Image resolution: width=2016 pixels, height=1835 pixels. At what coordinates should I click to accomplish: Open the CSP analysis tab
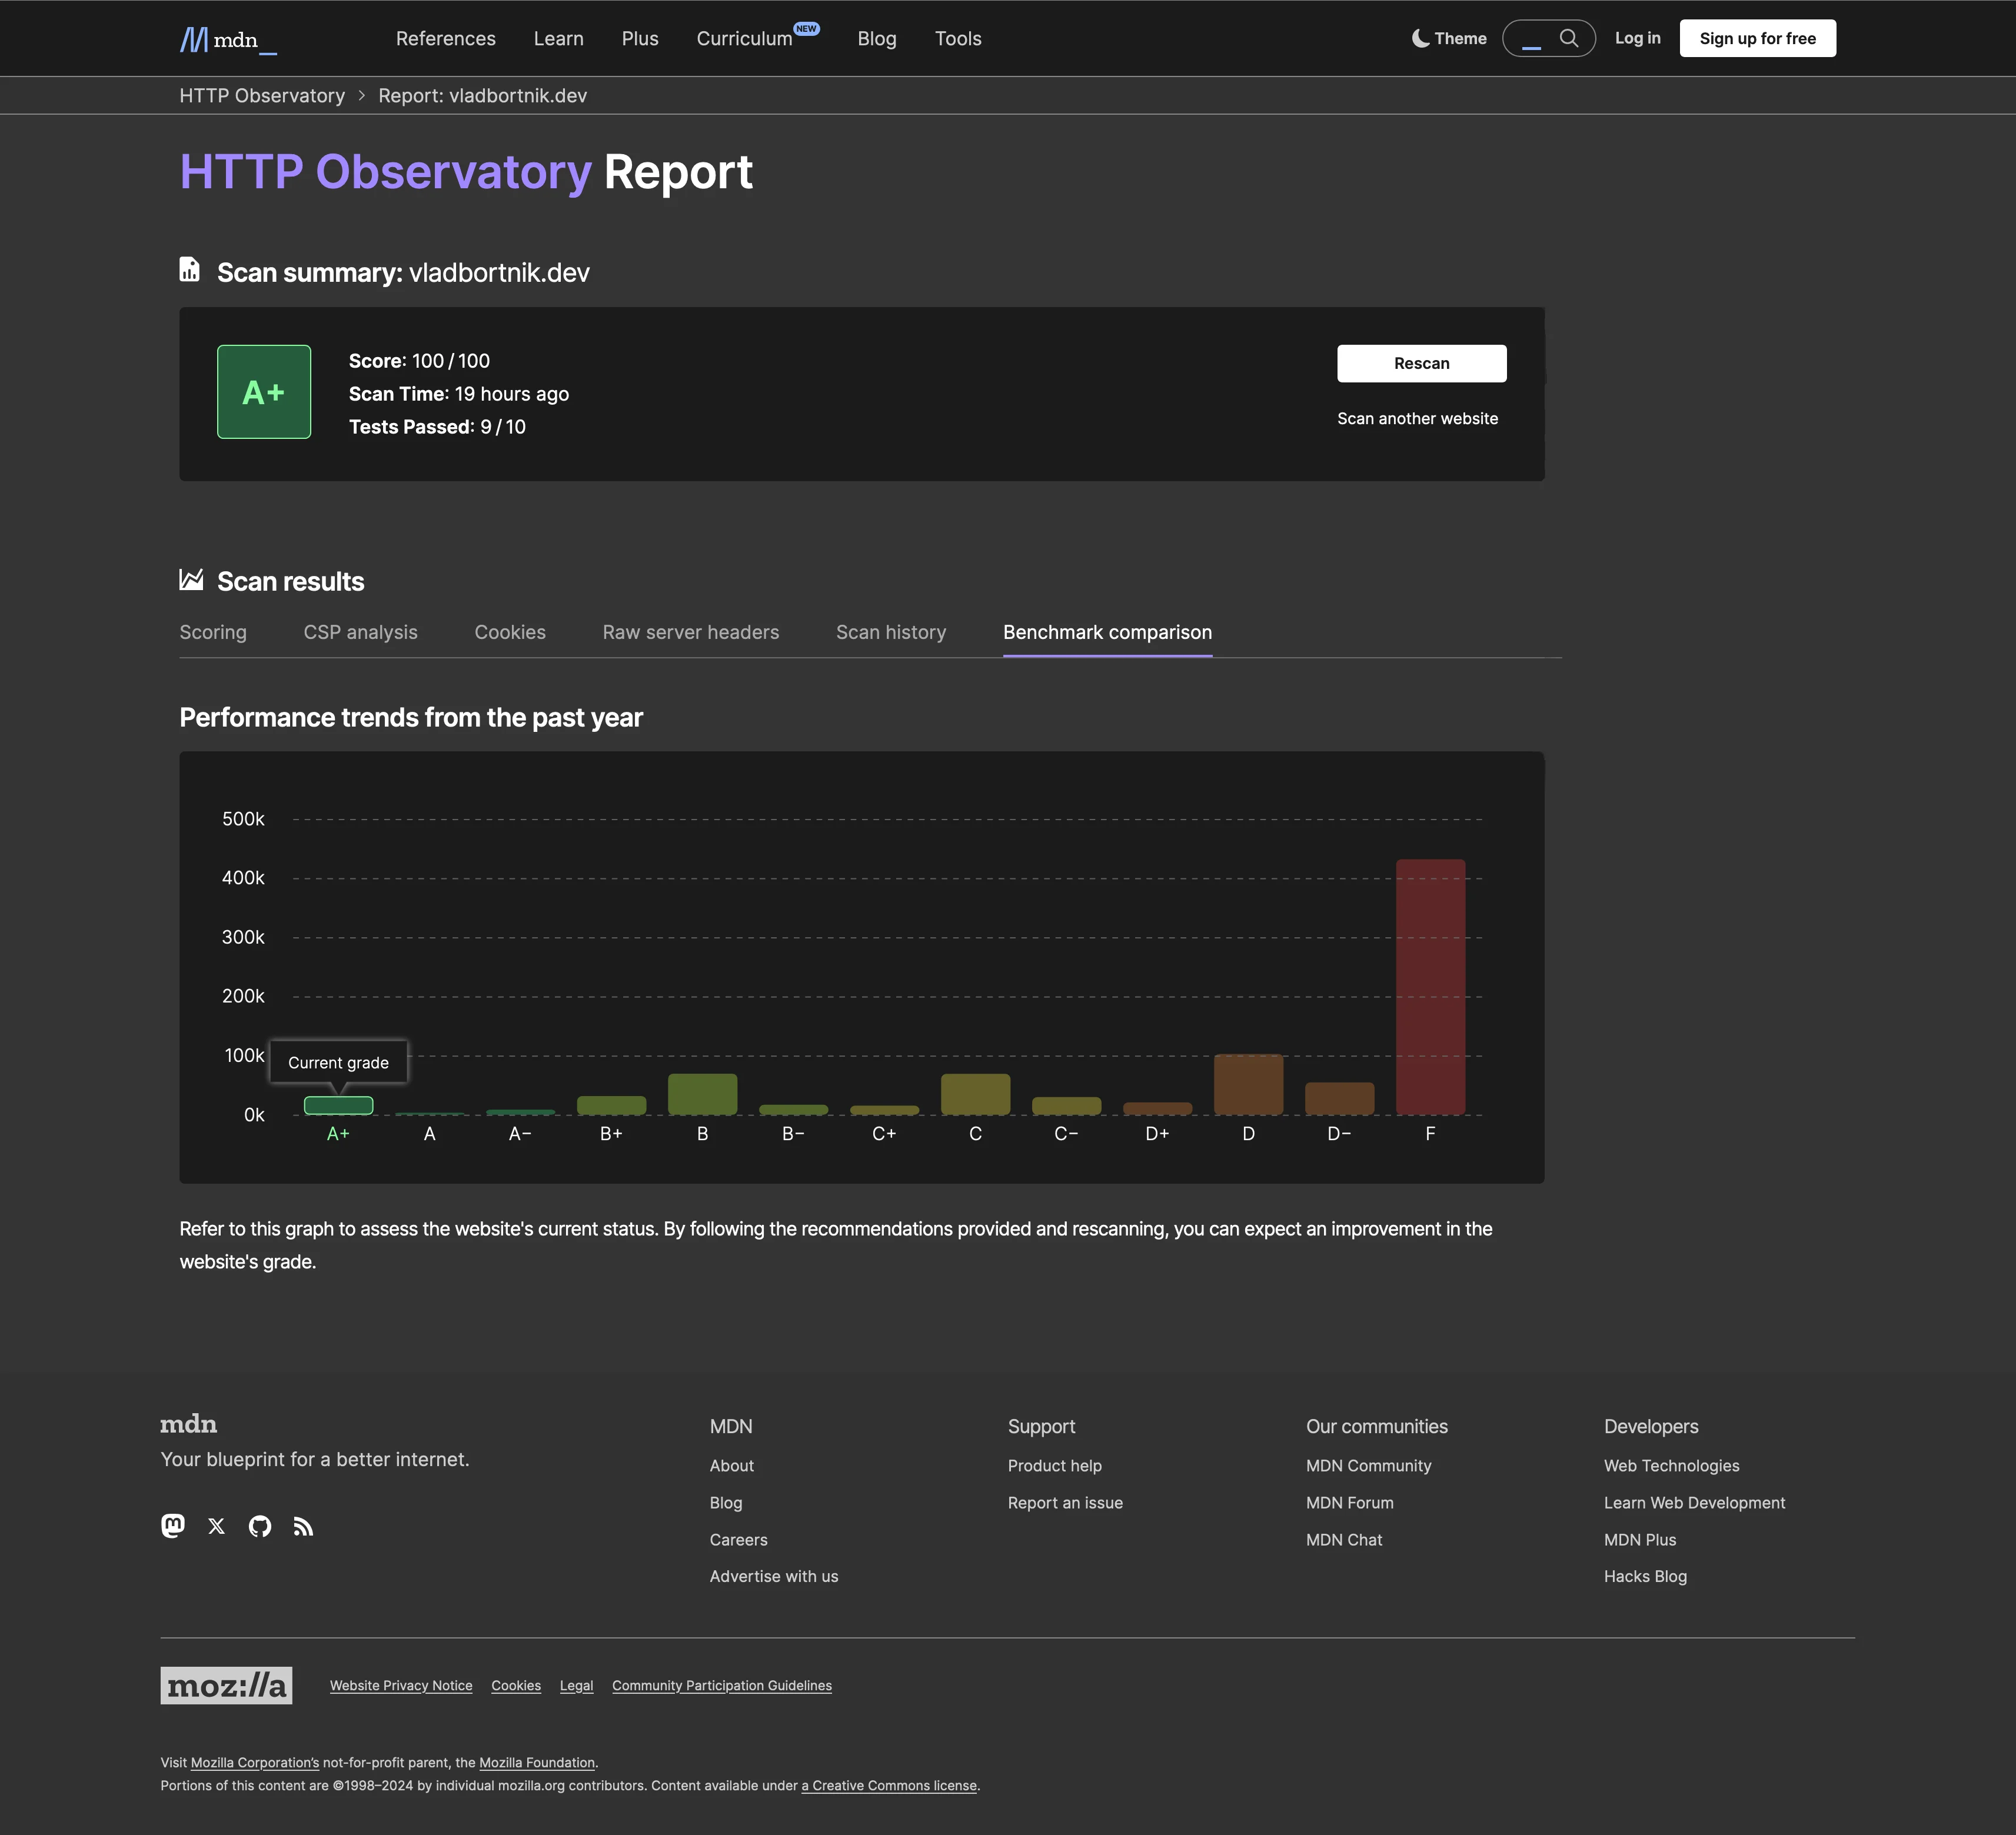pyautogui.click(x=360, y=632)
